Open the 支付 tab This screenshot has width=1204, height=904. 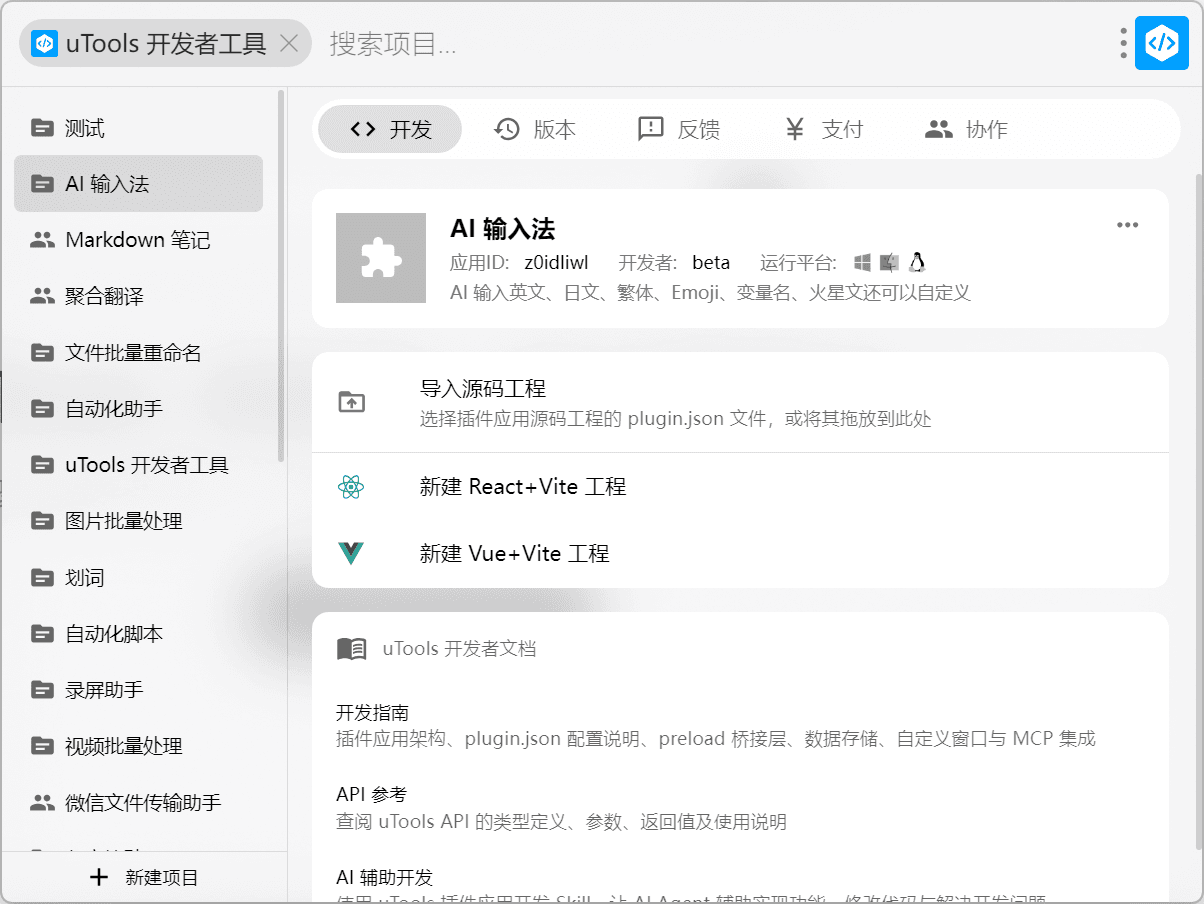[823, 129]
